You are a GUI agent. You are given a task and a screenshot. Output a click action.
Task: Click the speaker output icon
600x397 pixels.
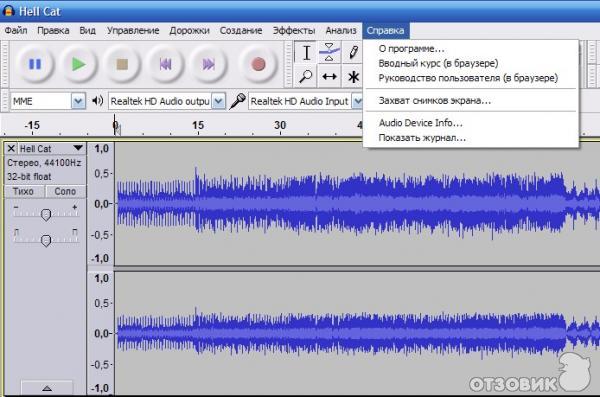pos(97,101)
